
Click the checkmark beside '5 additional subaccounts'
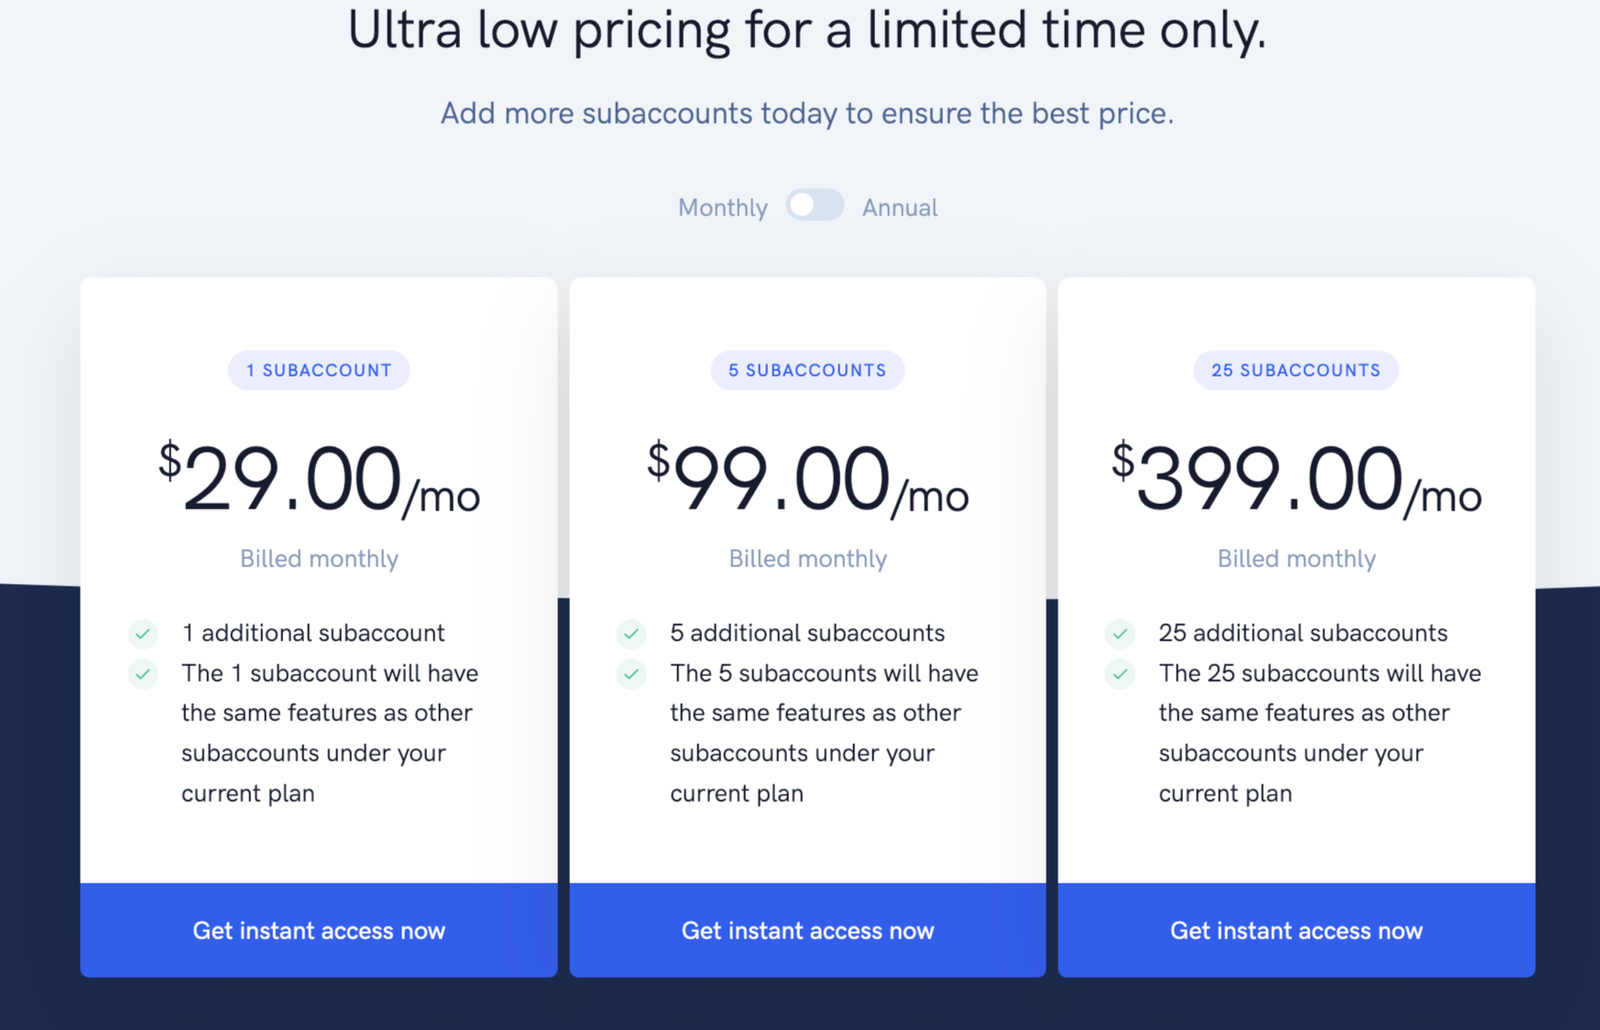point(631,633)
